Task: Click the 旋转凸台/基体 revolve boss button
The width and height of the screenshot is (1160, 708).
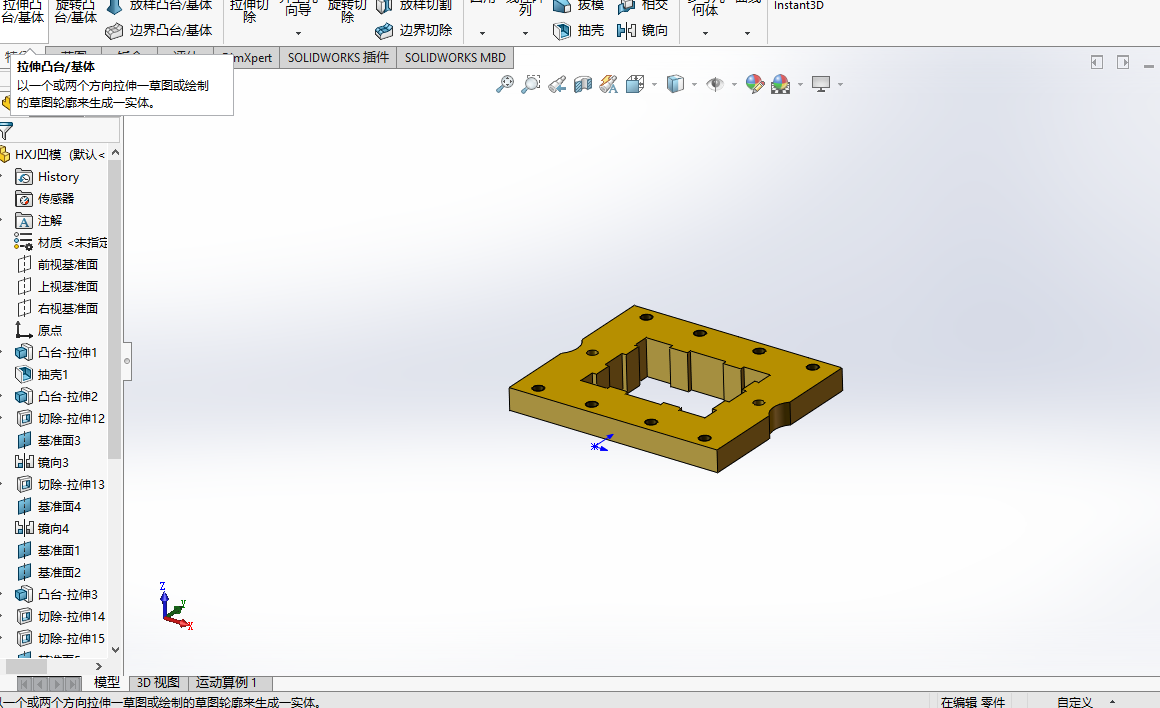Action: [75, 12]
